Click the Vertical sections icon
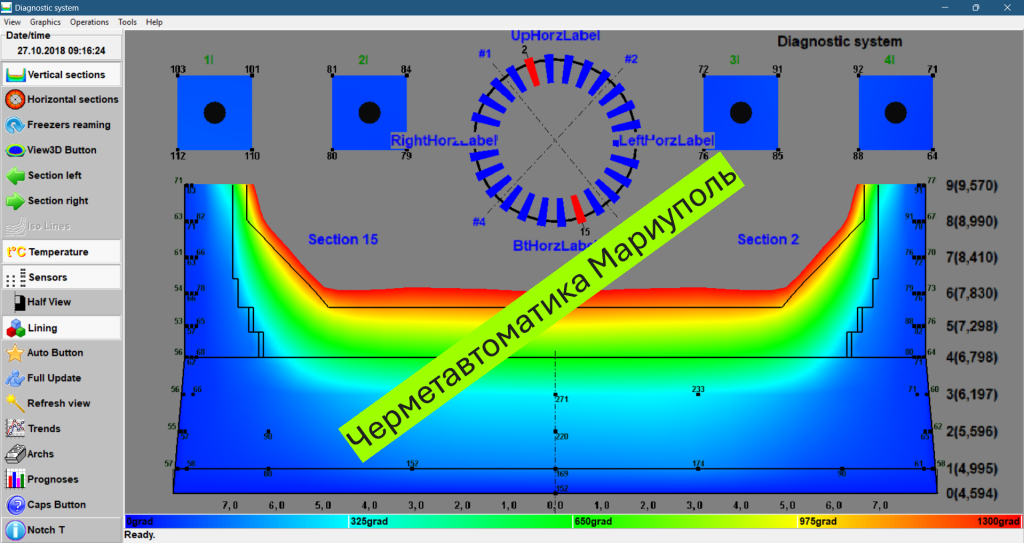1024x543 pixels. click(15, 74)
